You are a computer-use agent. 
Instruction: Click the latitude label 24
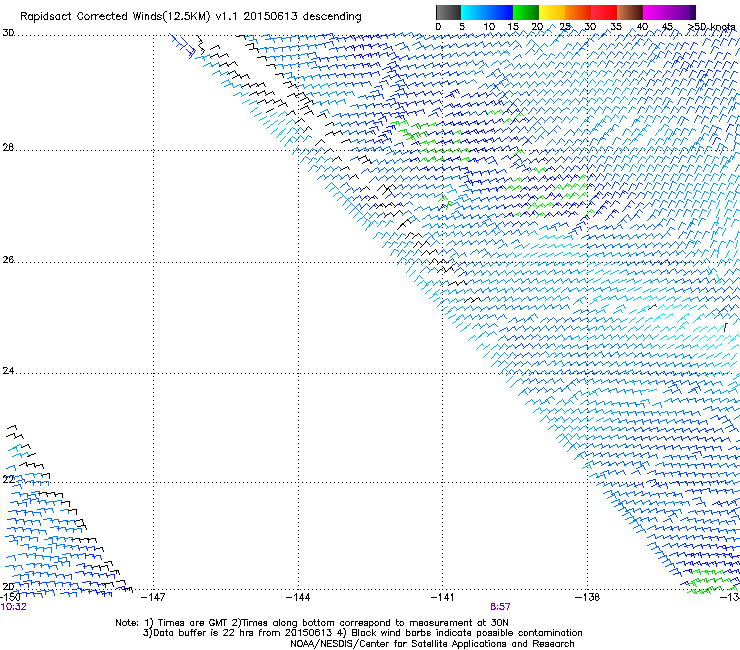8,371
